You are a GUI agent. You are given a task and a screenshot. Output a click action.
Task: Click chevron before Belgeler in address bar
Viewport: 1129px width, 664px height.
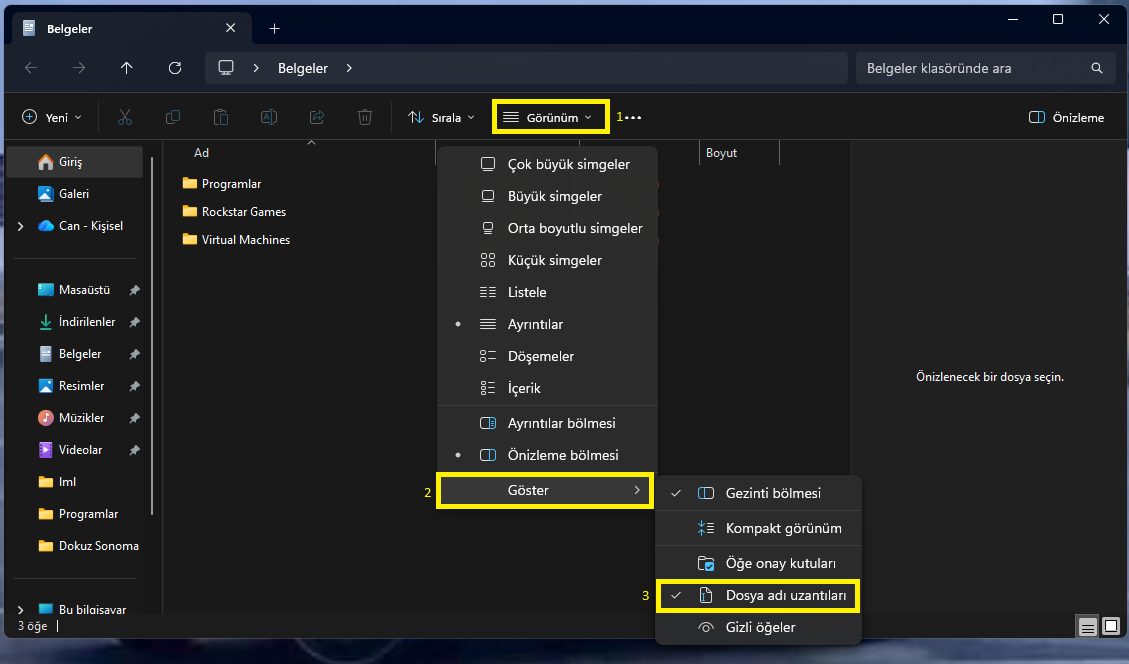pyautogui.click(x=256, y=68)
